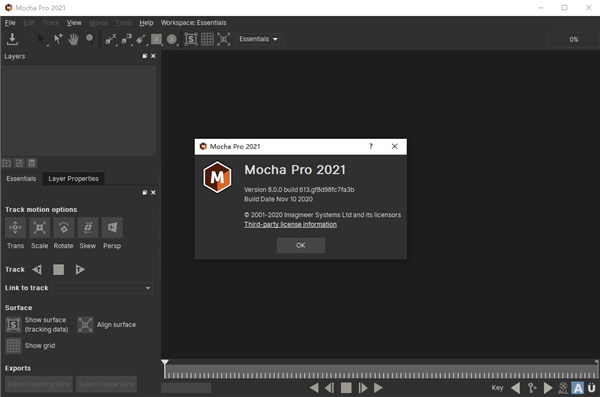This screenshot has width=600, height=397.
Task: Click the timeline playhead marker
Action: 165,363
